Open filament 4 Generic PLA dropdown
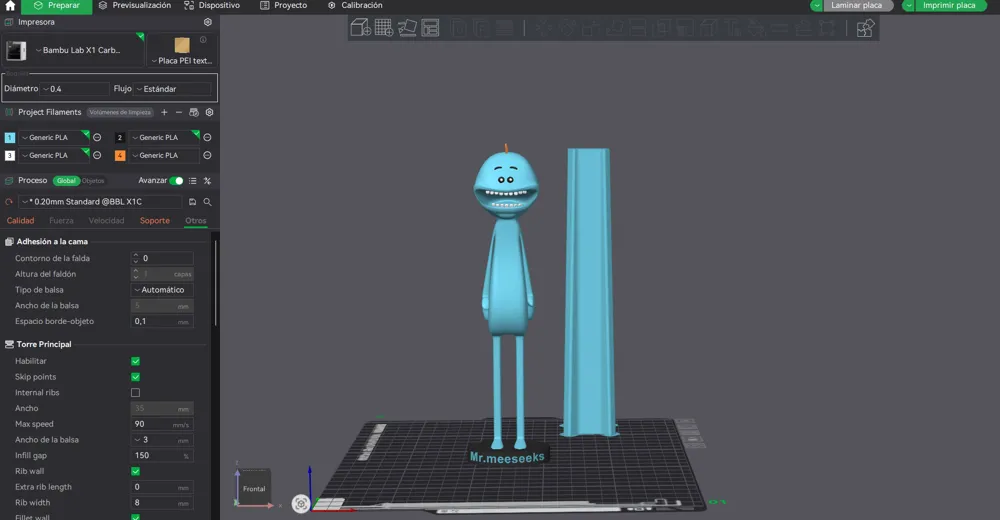The image size is (1000, 520). pos(164,155)
